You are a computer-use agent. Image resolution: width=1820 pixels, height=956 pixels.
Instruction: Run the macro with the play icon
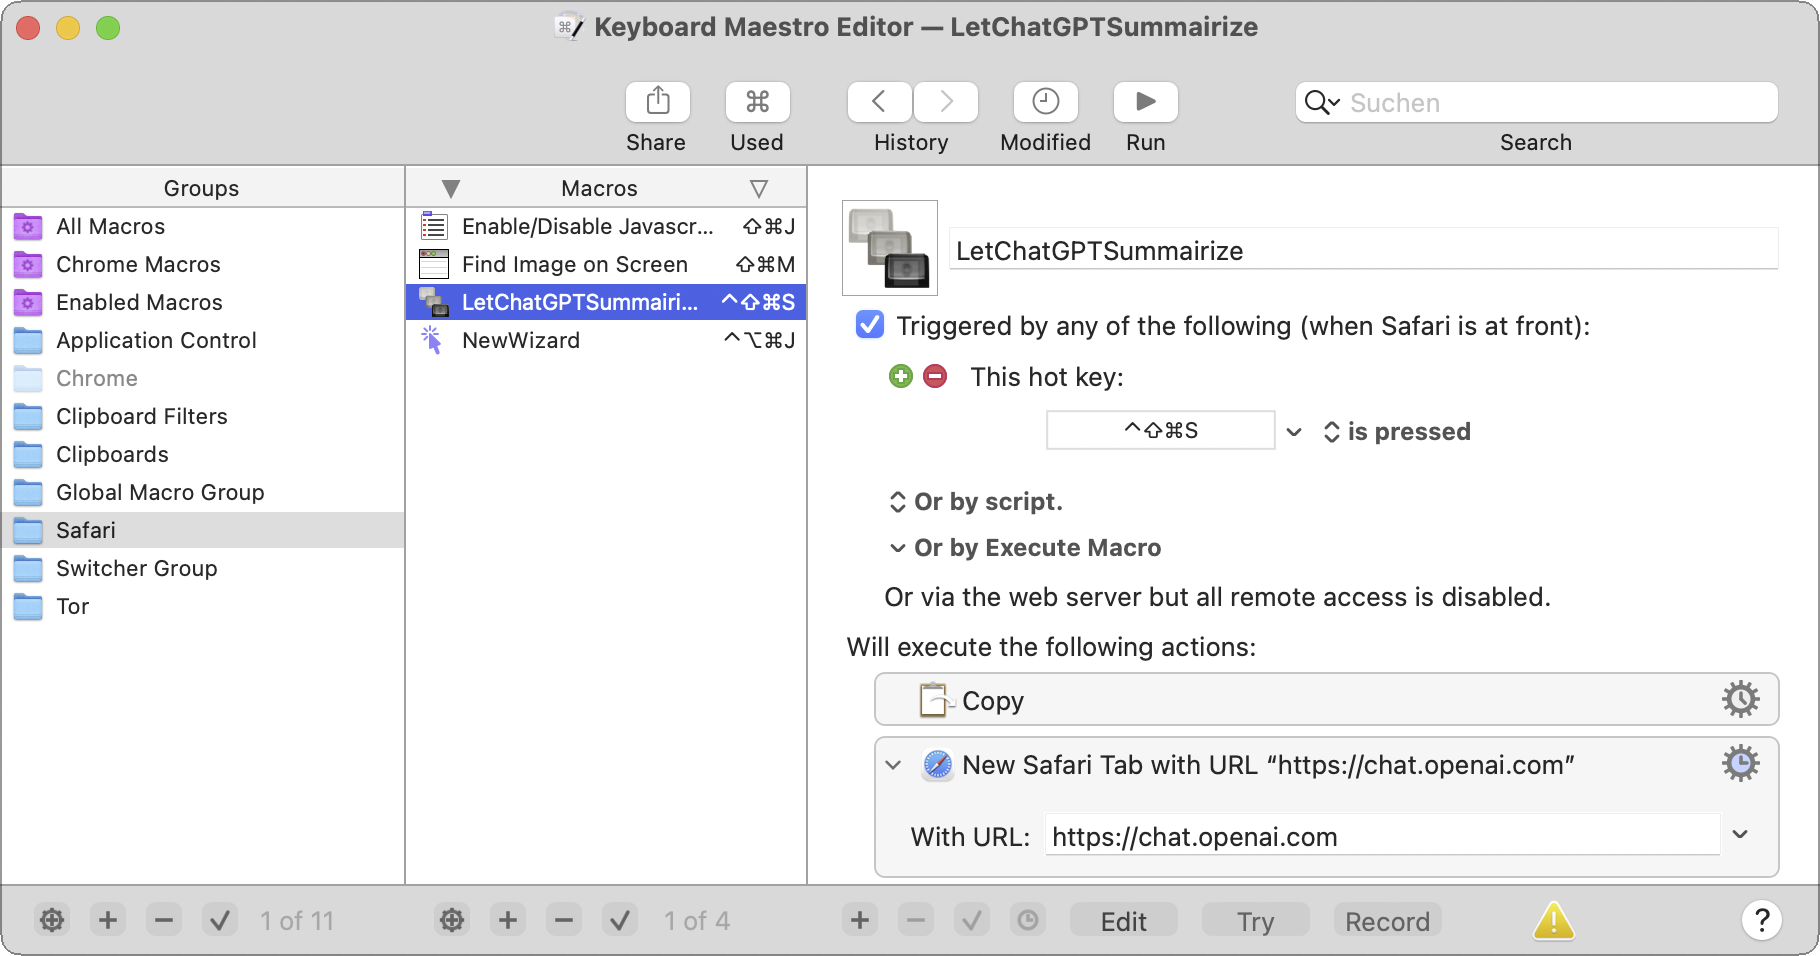tap(1145, 102)
